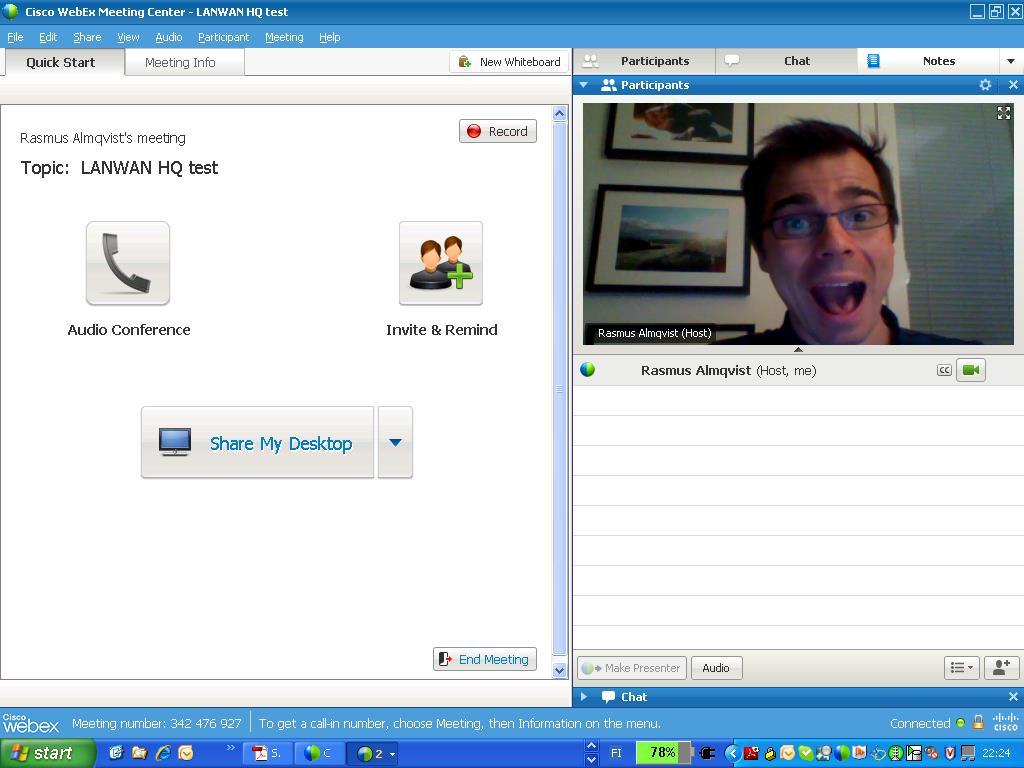Open the View menu
This screenshot has height=768, width=1024.
coord(128,37)
